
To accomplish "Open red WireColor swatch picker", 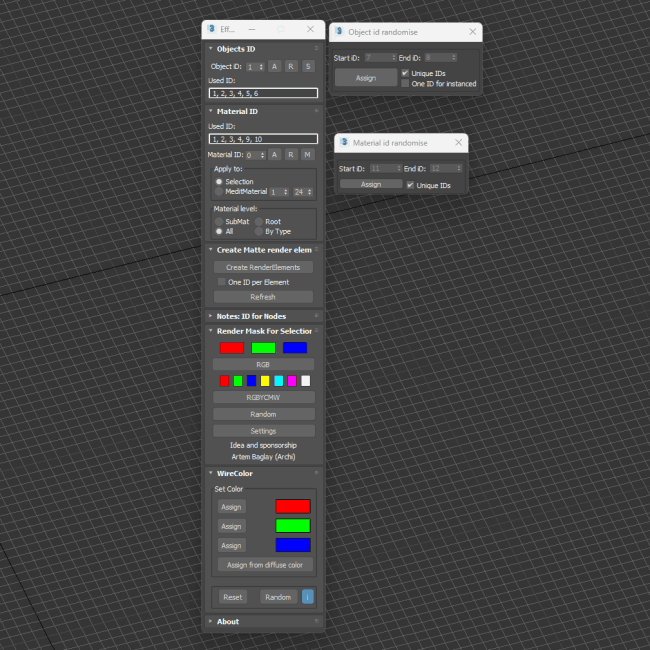I will coord(293,506).
